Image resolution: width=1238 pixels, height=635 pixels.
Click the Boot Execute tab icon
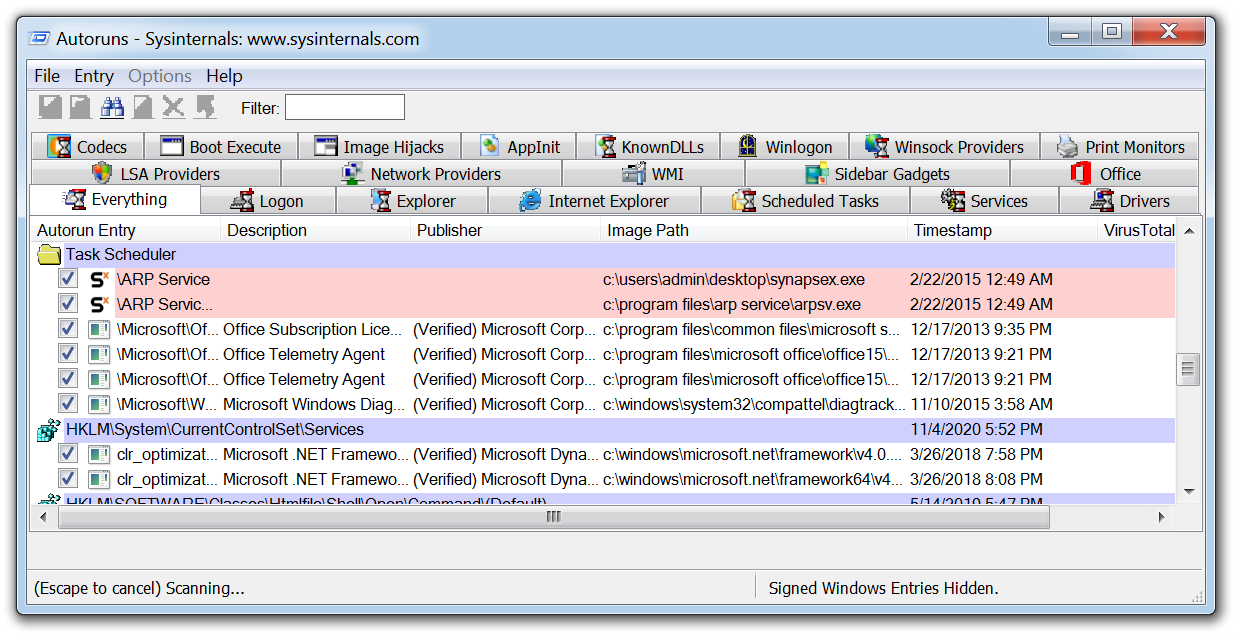[x=172, y=147]
